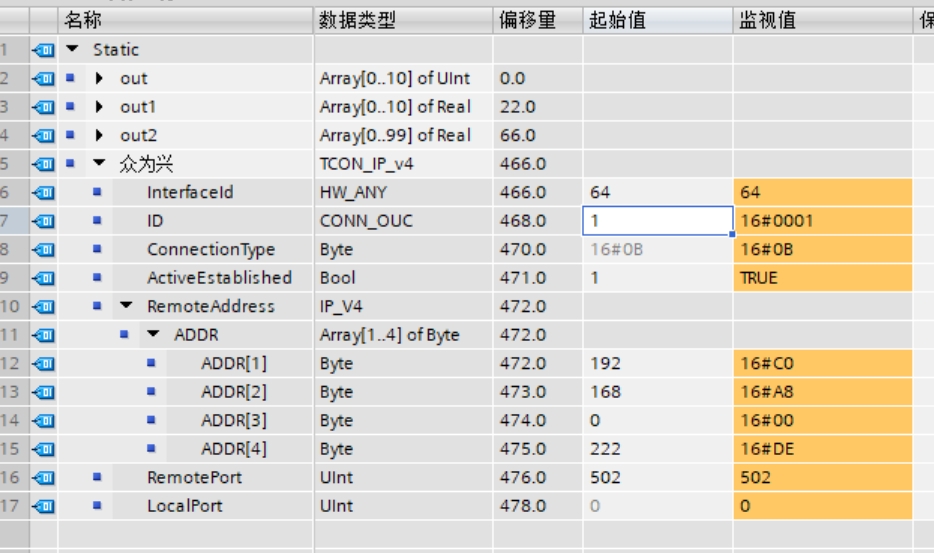Image resolution: width=934 pixels, height=553 pixels.
Task: Click the row icon for ActiveEstablished
Action: click(x=43, y=278)
